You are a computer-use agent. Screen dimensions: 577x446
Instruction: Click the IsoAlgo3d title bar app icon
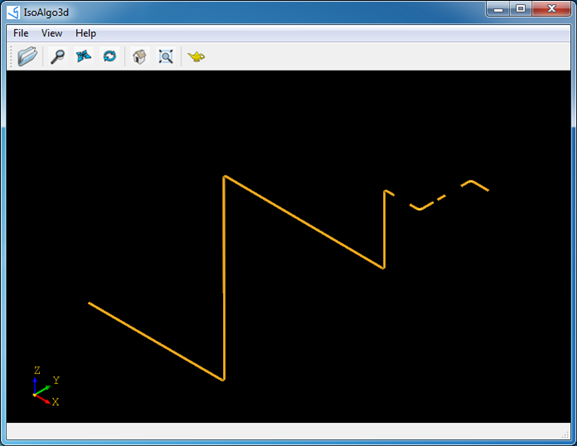point(14,12)
